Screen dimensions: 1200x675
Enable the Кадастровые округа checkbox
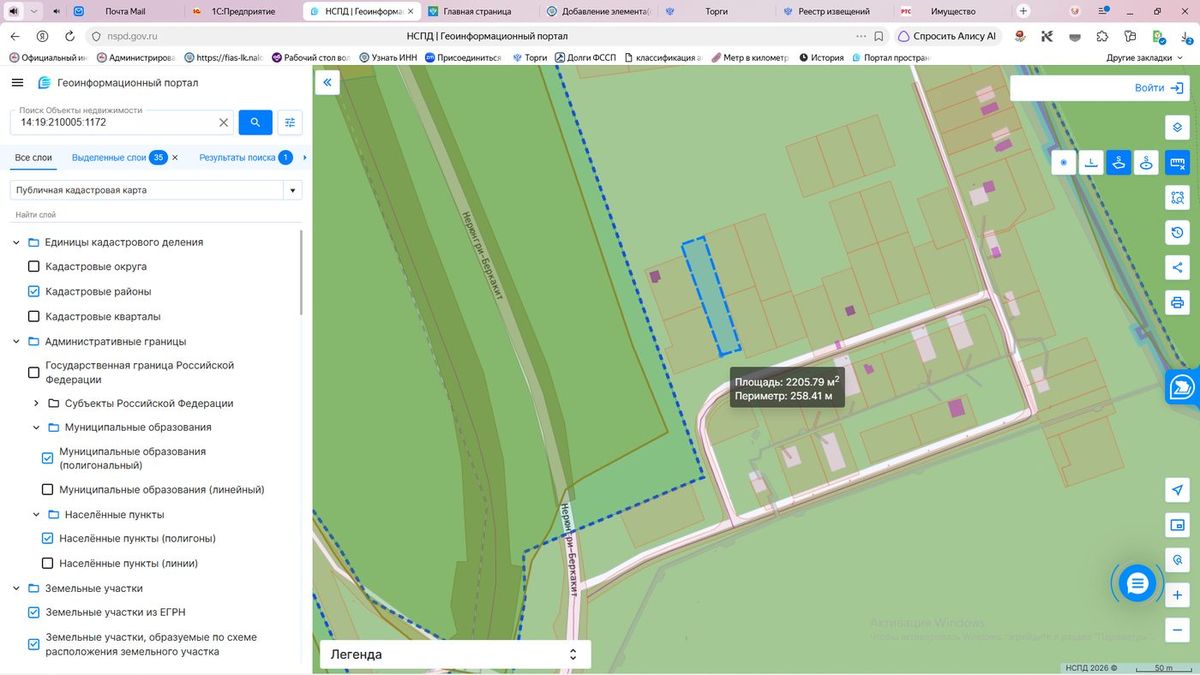(x=34, y=267)
